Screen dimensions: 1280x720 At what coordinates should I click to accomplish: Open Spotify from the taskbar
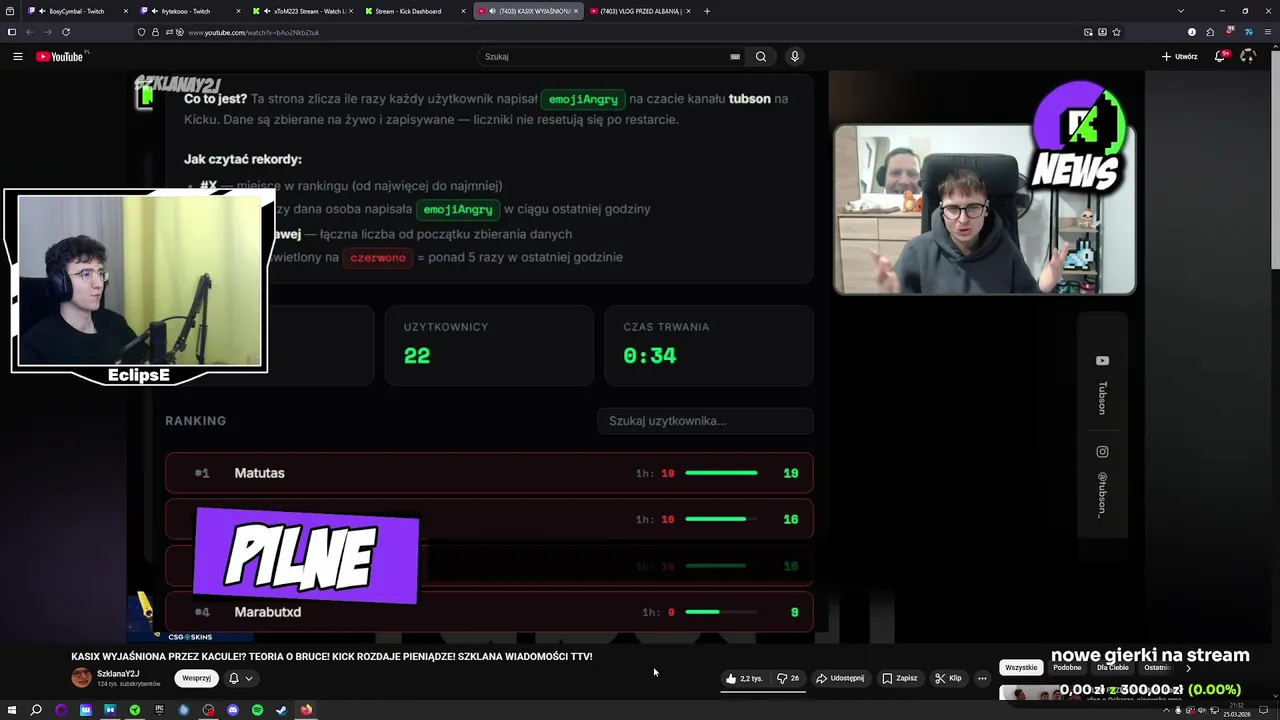257,710
